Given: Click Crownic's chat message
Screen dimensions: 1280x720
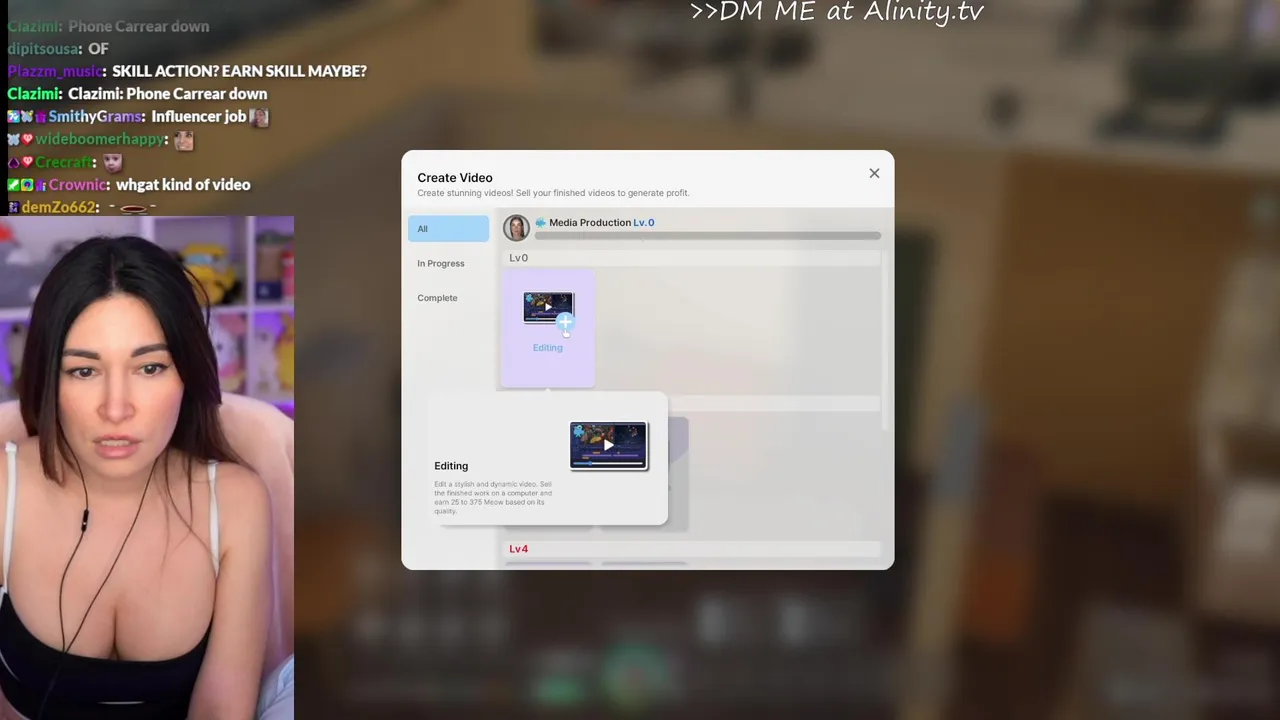Looking at the screenshot, I should pos(183,185).
